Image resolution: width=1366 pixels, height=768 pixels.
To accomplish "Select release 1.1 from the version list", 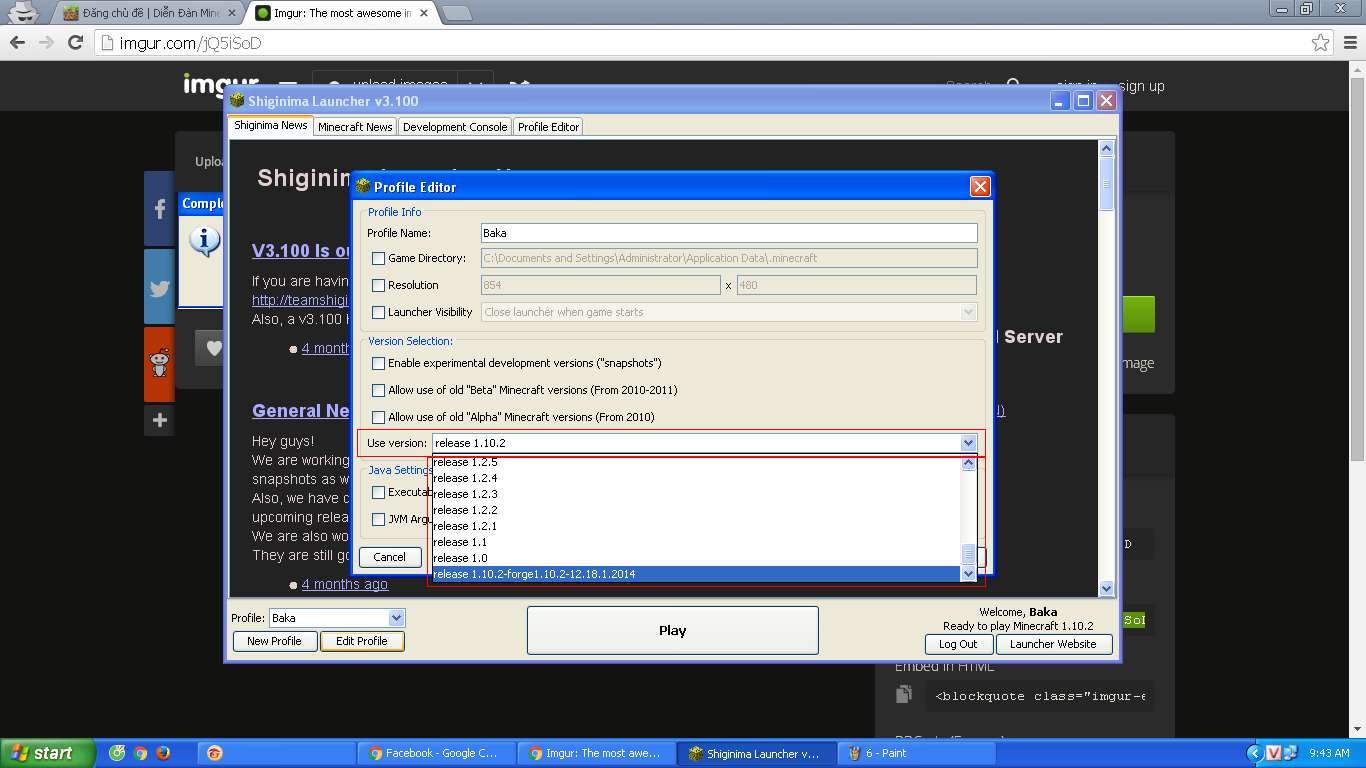I will 694,542.
